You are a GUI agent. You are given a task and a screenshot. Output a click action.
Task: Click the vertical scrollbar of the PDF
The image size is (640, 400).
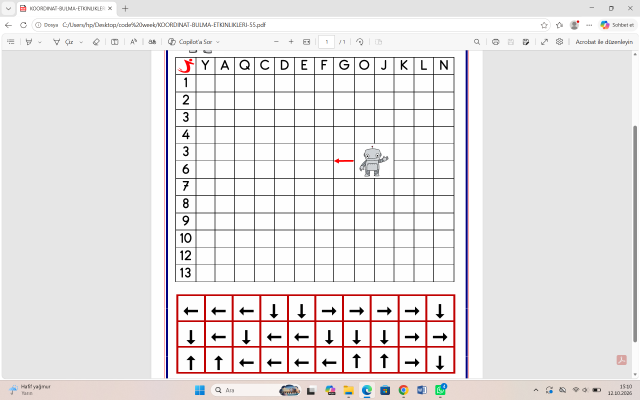(635, 233)
